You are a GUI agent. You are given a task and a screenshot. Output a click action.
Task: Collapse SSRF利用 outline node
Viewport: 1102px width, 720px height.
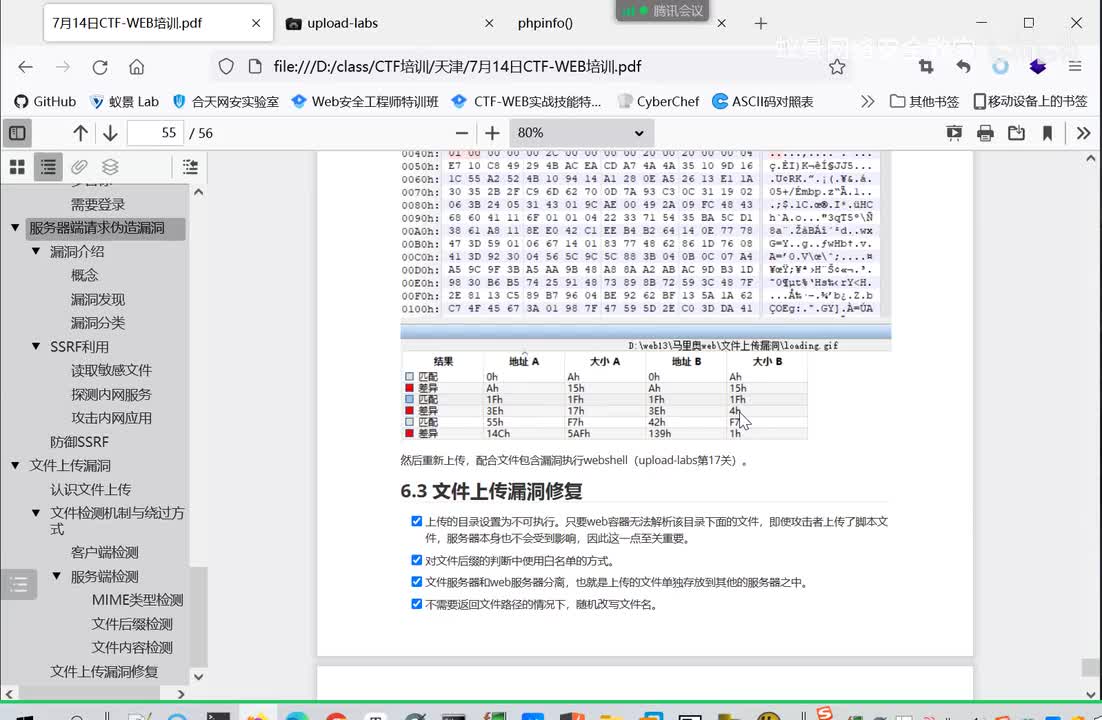pyautogui.click(x=36, y=346)
